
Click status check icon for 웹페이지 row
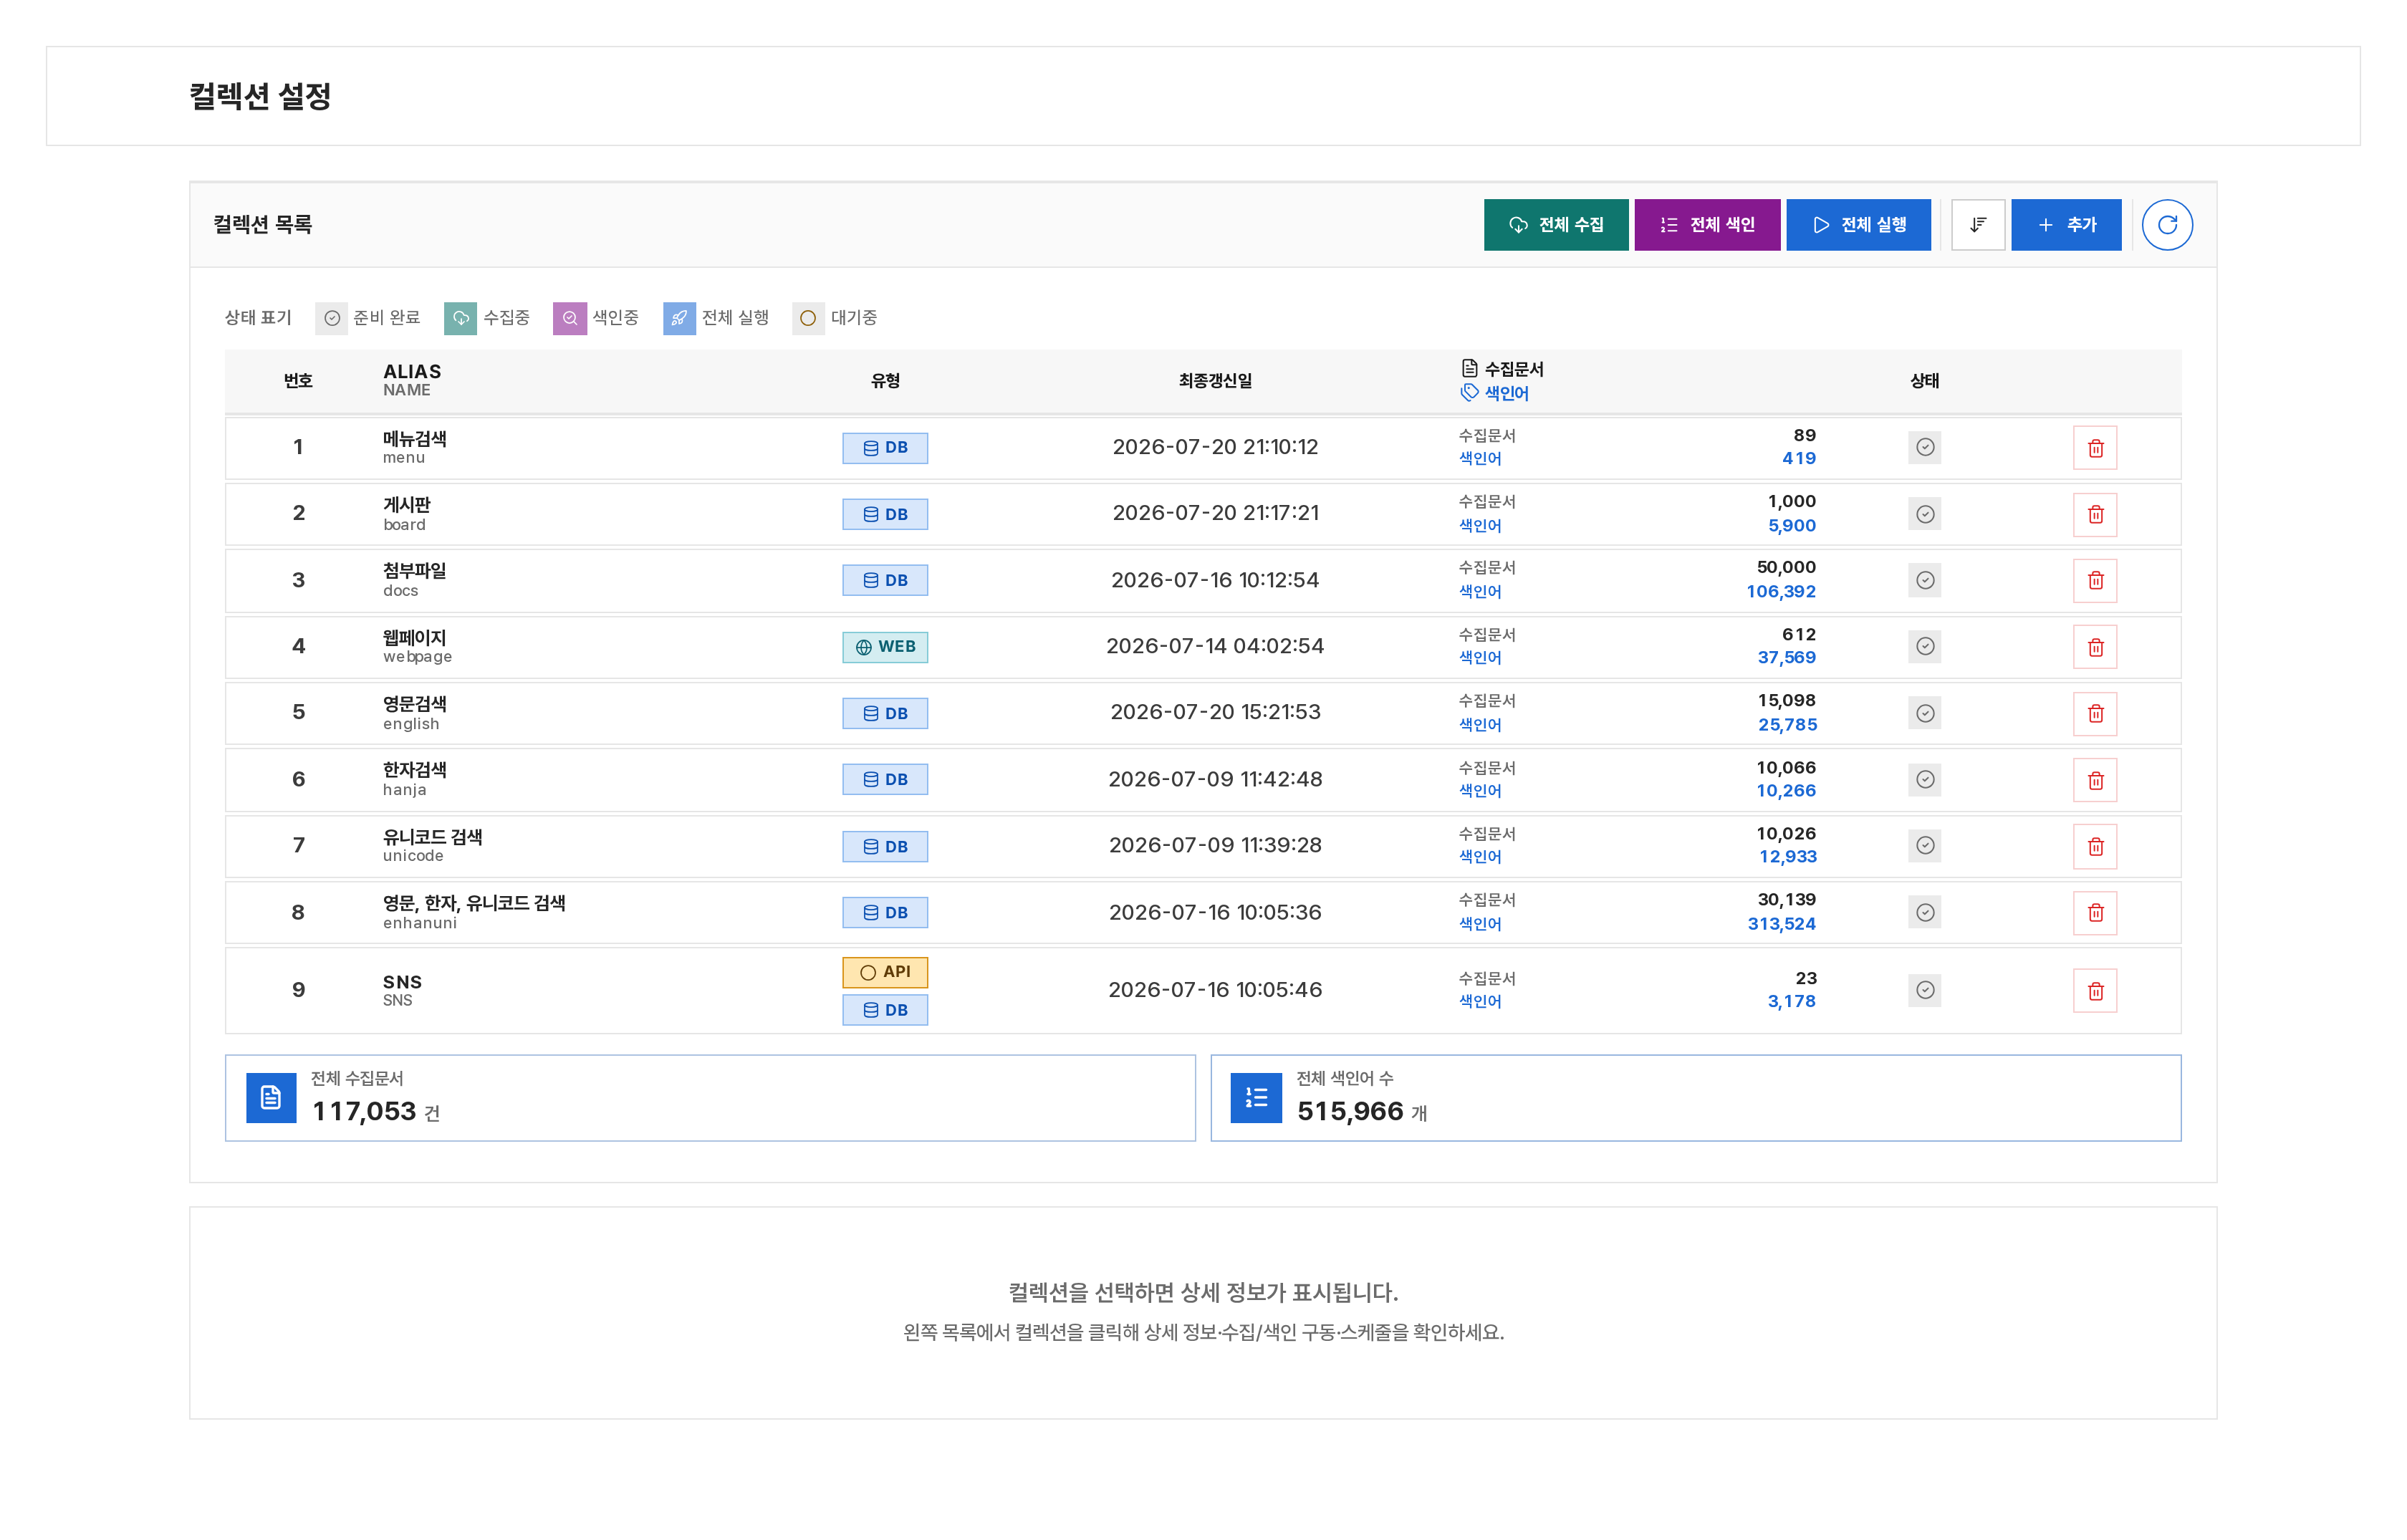click(x=1924, y=646)
